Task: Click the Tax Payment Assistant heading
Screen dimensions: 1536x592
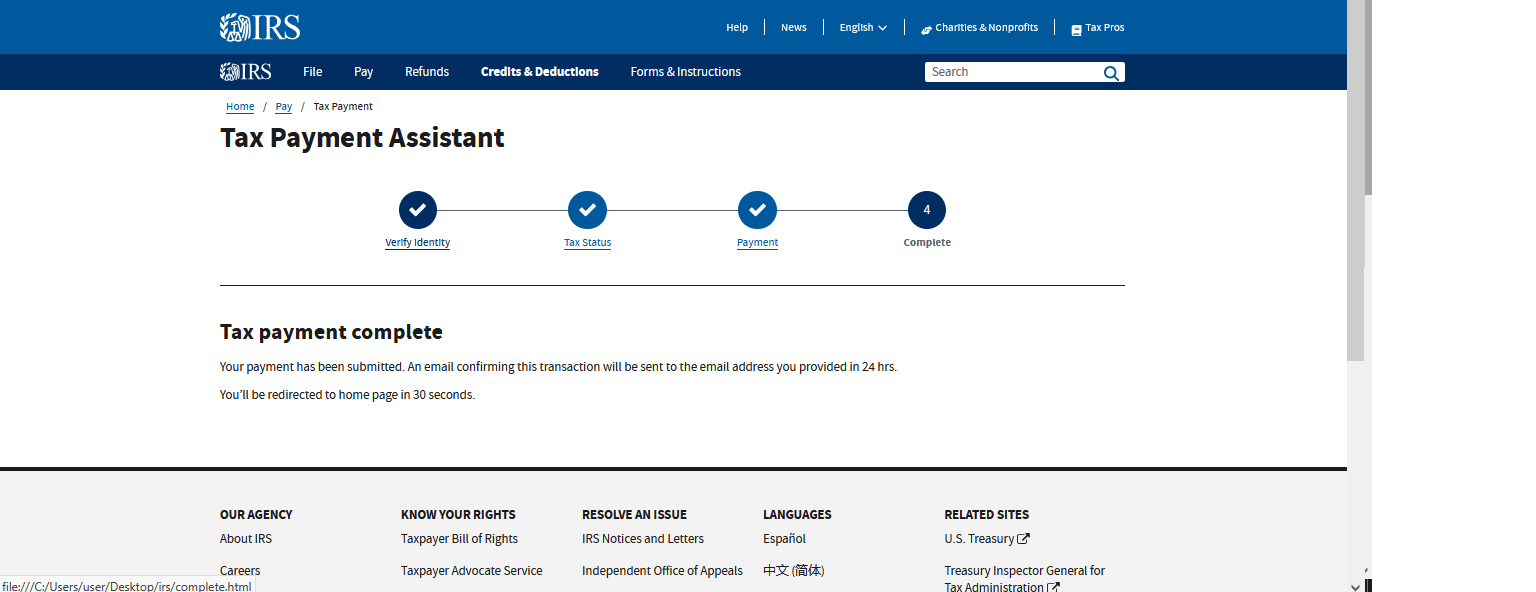Action: coord(362,138)
